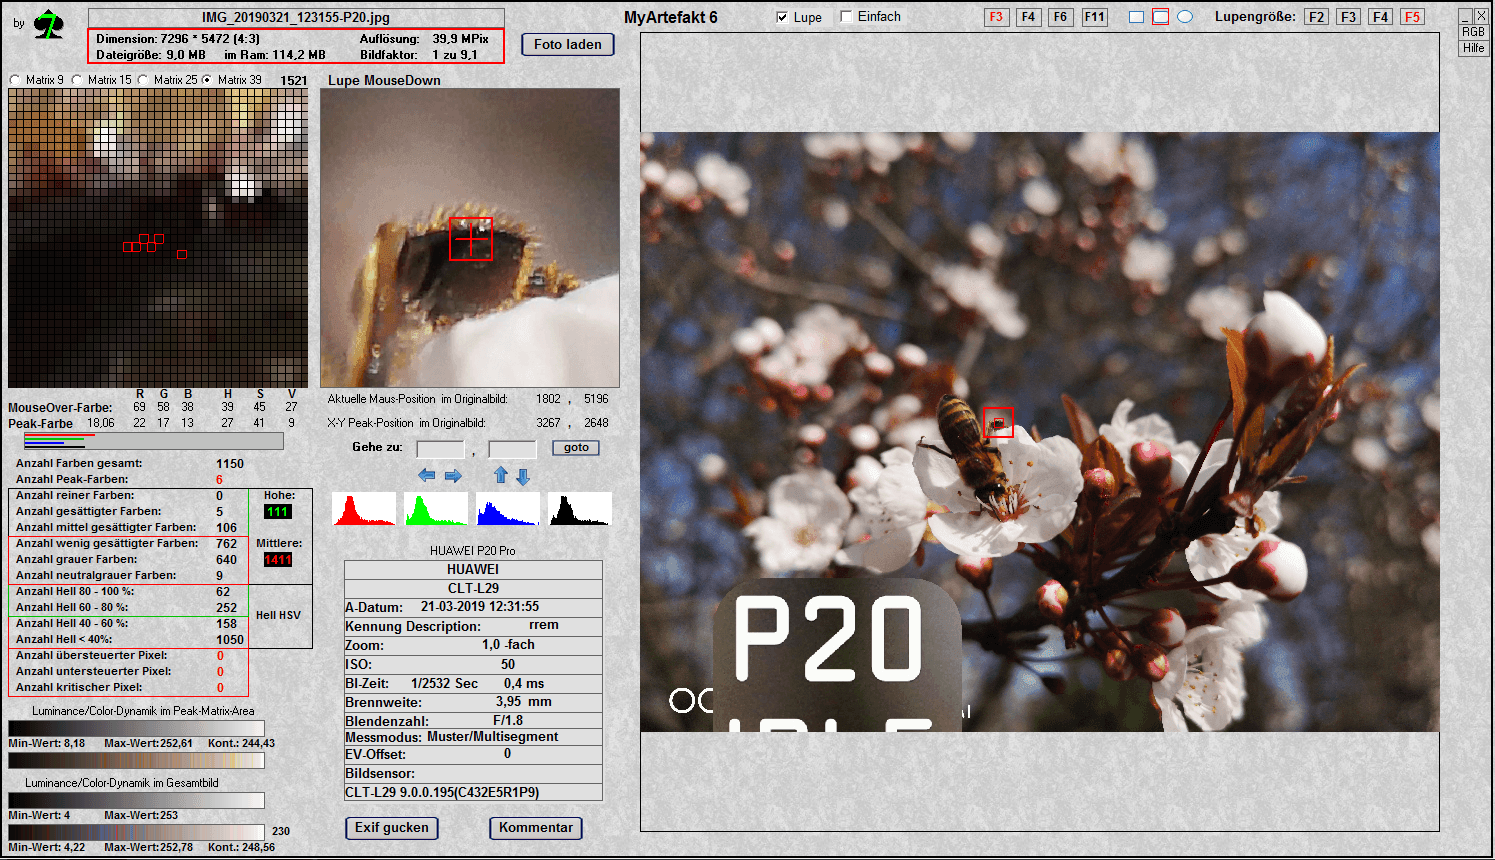The height and width of the screenshot is (860, 1495).
Task: Click the Peak-Farbe RGB bar indicator
Action: click(154, 441)
